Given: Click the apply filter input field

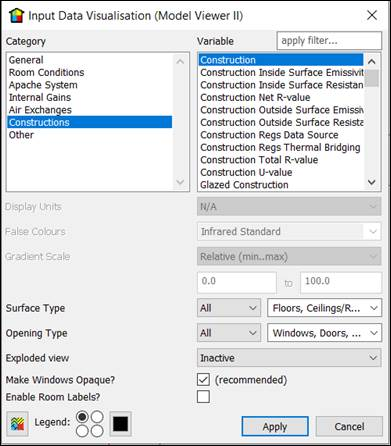Looking at the screenshot, I should coord(329,41).
